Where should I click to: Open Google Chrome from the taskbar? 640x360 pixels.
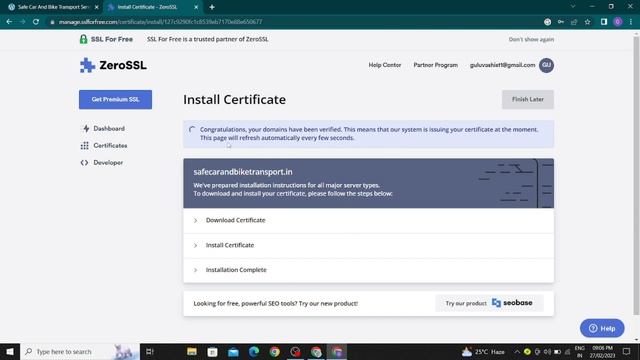275,351
